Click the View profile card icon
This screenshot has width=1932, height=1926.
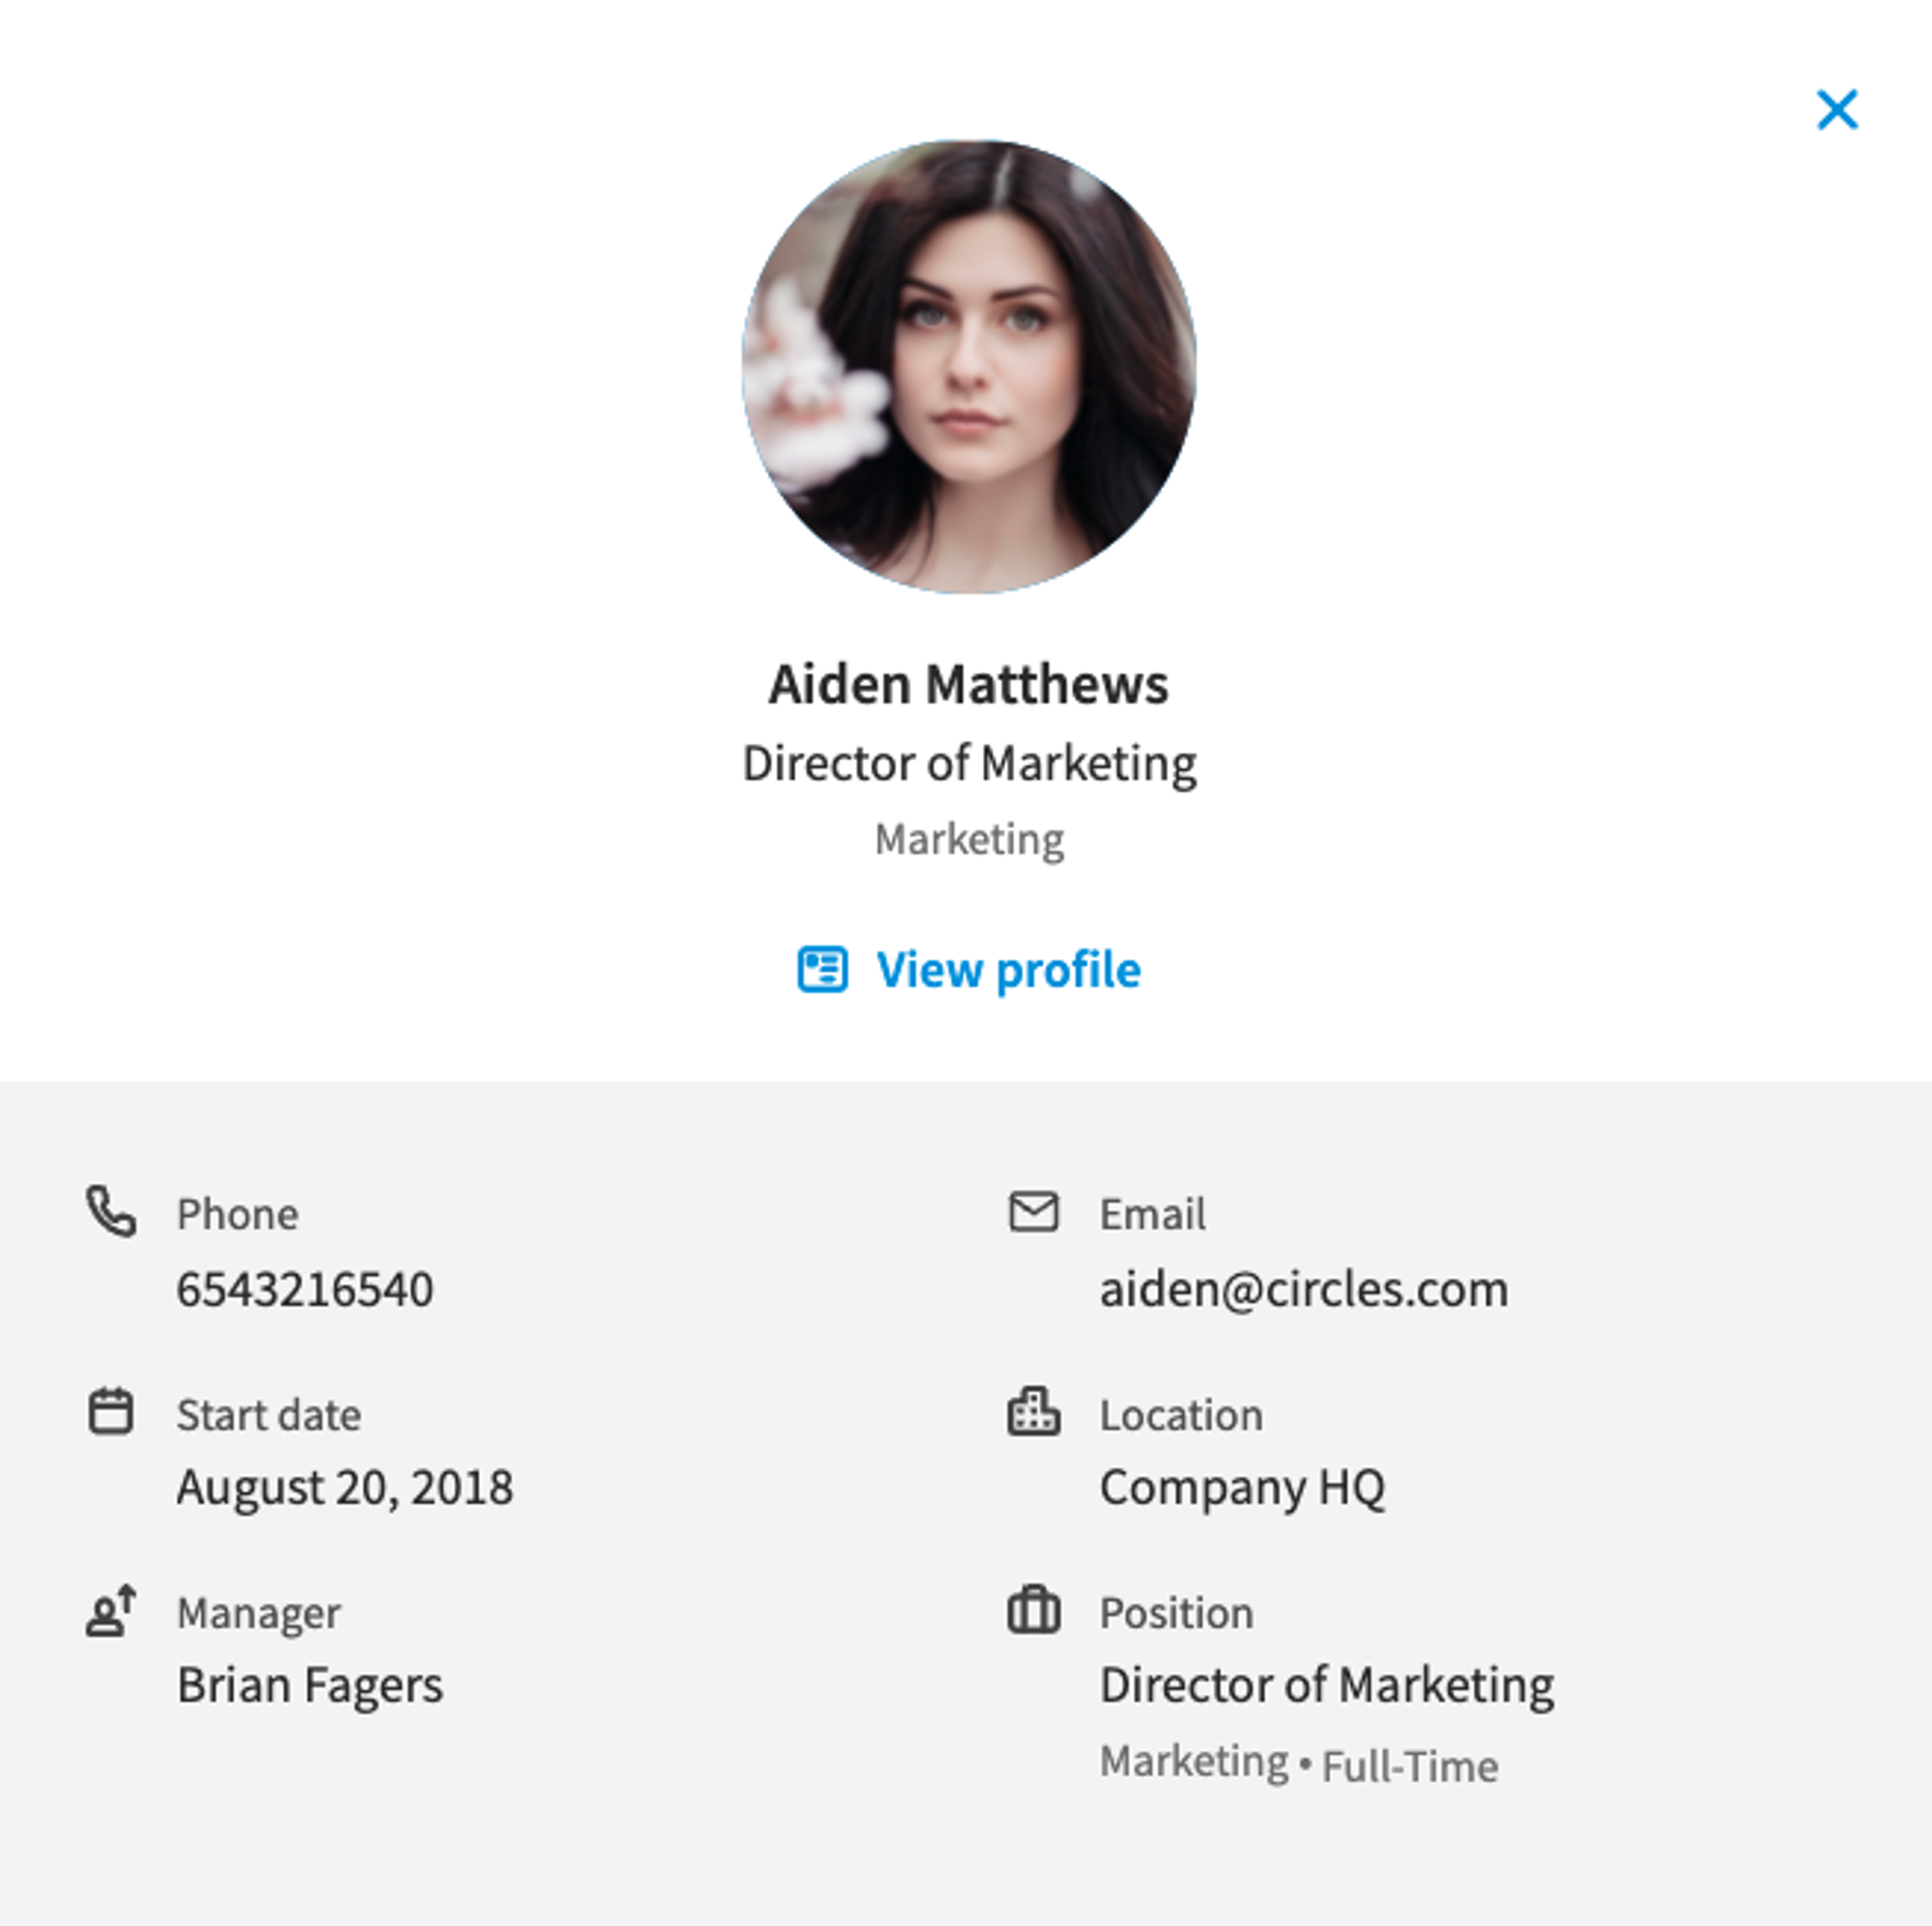click(x=822, y=969)
